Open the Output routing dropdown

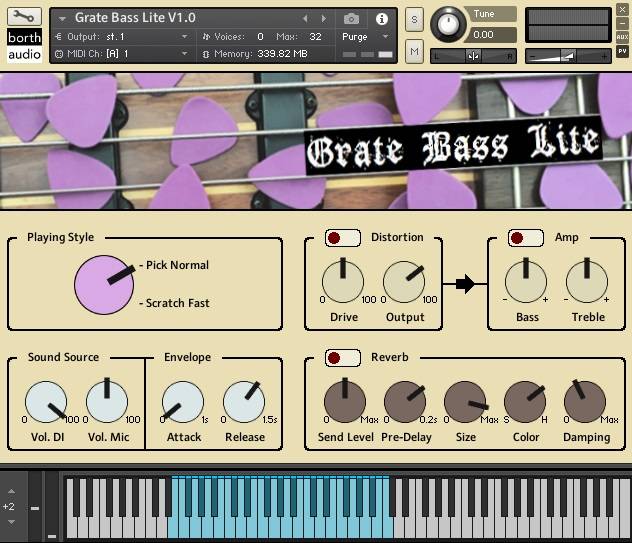tap(184, 37)
